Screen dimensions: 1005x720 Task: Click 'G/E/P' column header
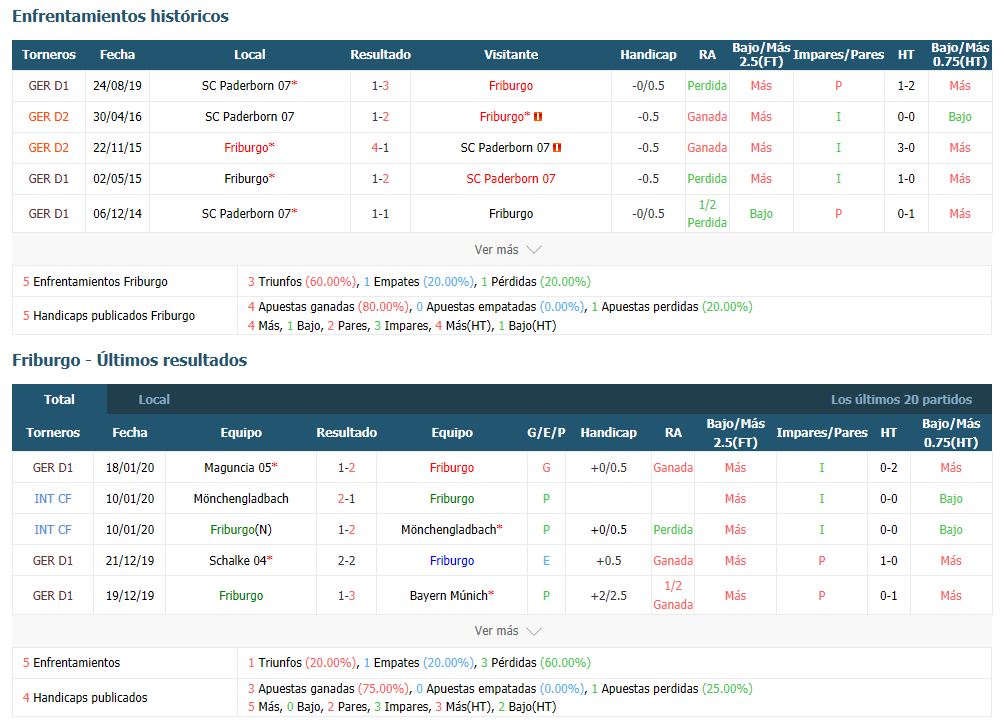click(546, 433)
